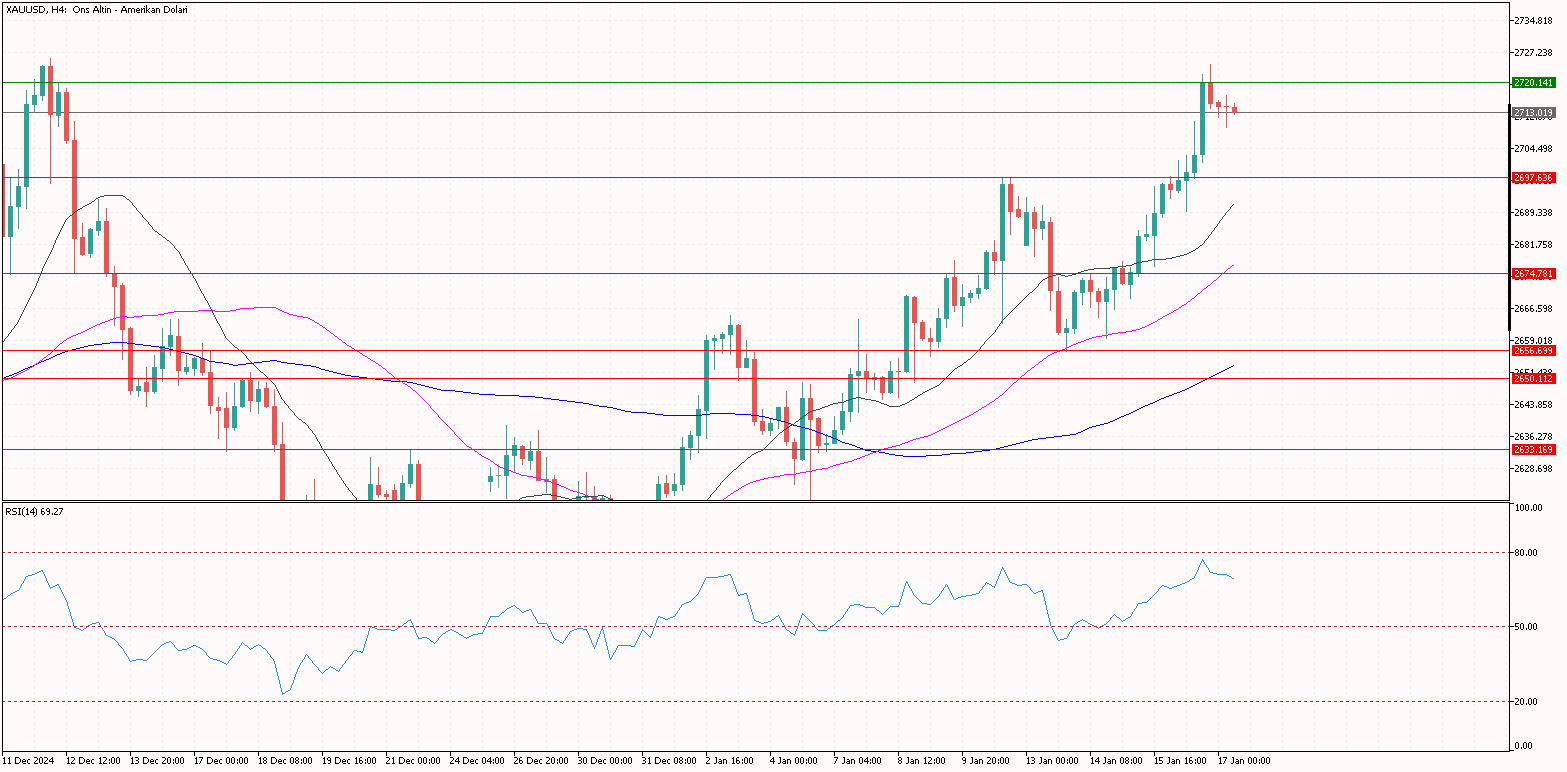Click the '11 Dec 2024' time axis label

(30, 761)
